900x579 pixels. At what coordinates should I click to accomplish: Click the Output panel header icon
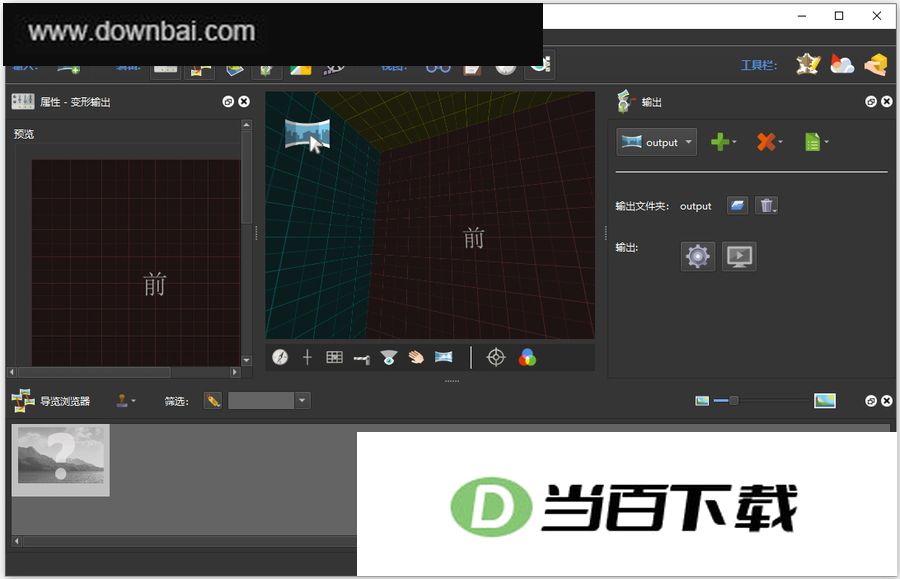click(626, 101)
